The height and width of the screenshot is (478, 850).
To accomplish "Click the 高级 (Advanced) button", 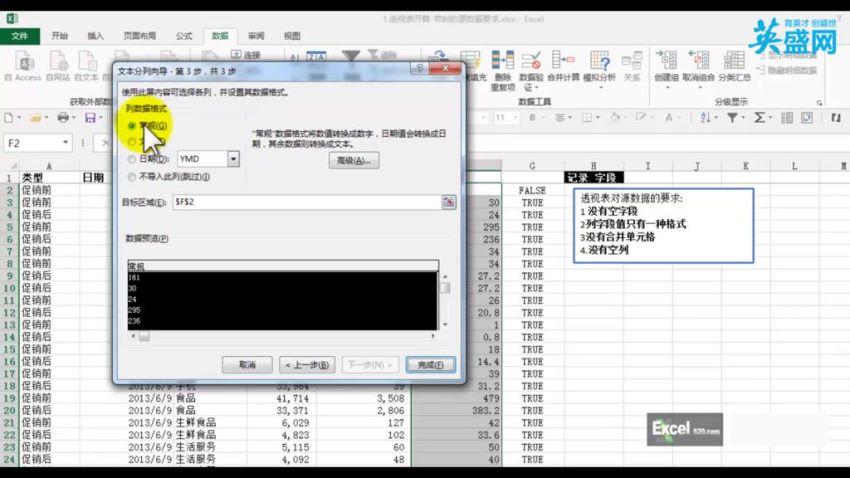I will [354, 160].
